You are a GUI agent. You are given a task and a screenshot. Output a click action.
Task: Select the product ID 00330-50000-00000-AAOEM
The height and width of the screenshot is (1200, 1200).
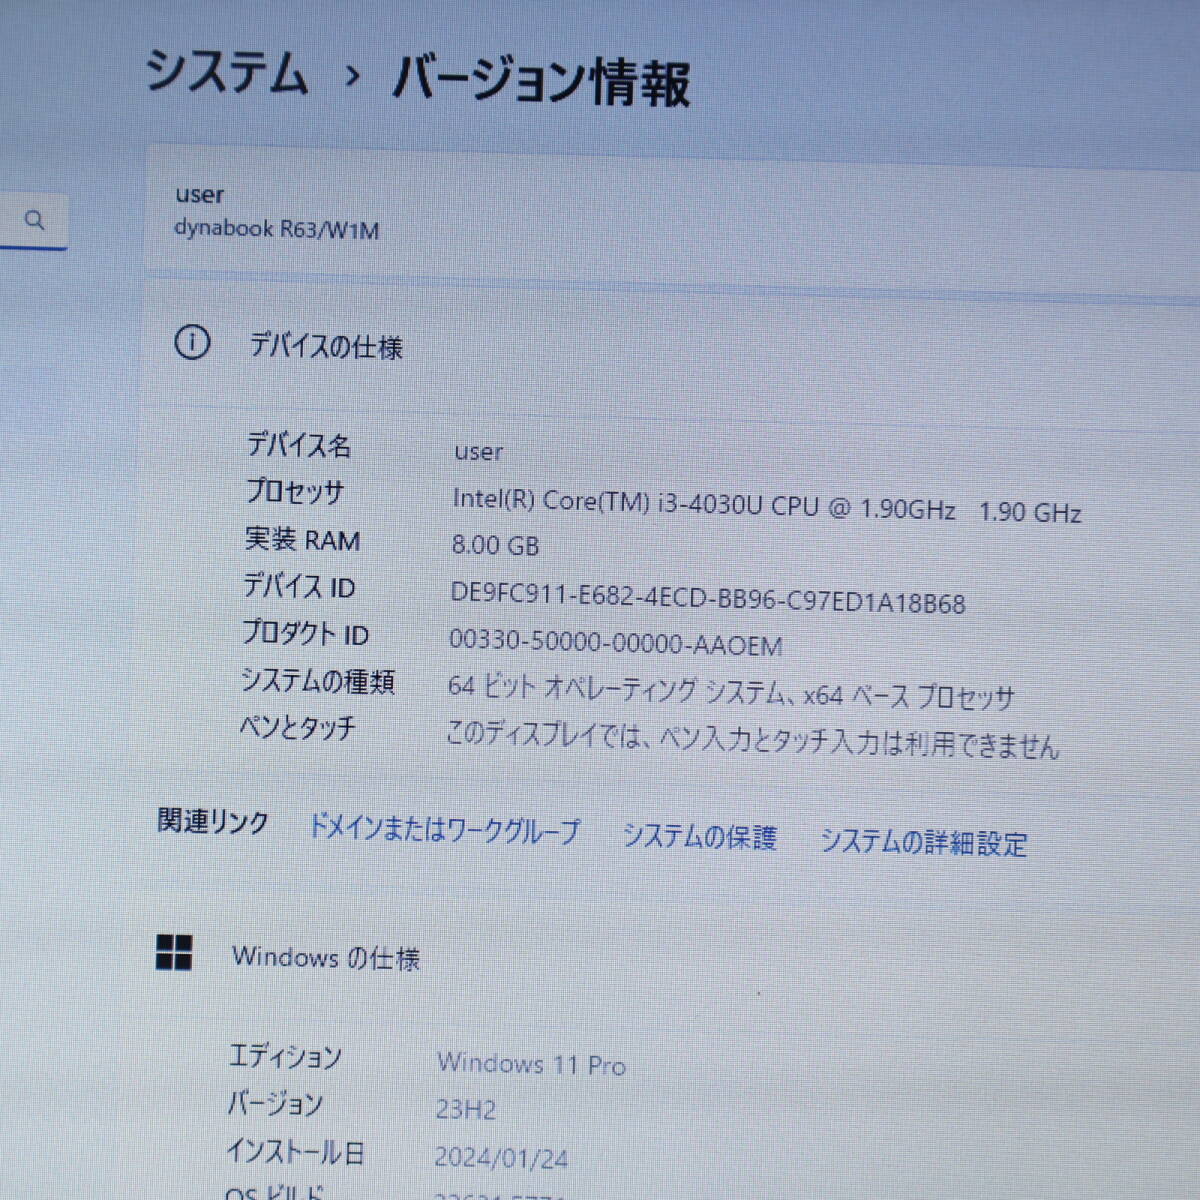616,643
